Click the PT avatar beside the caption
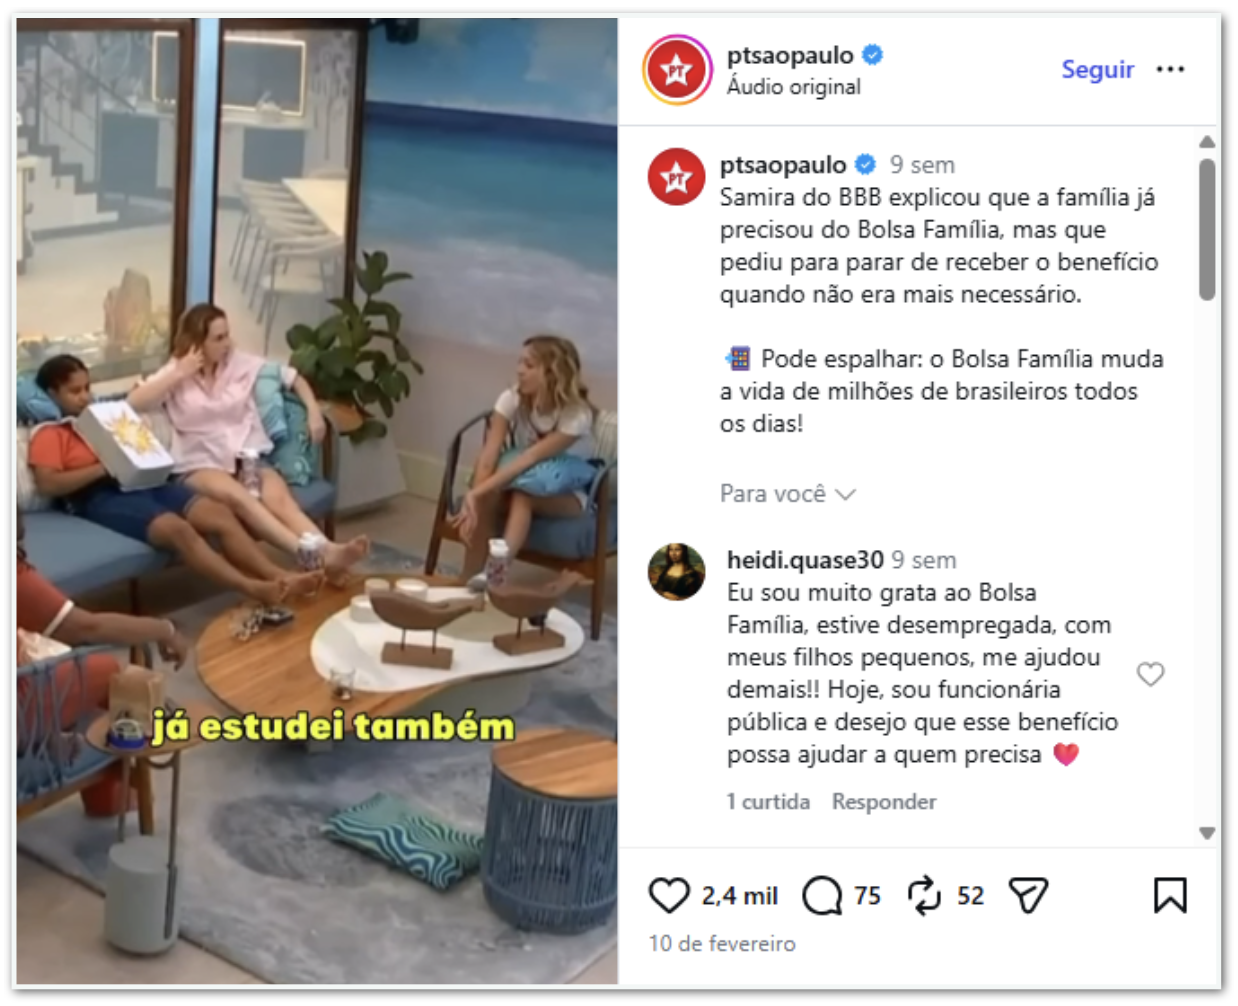Viewport: 1238px width, 1006px height. [677, 176]
